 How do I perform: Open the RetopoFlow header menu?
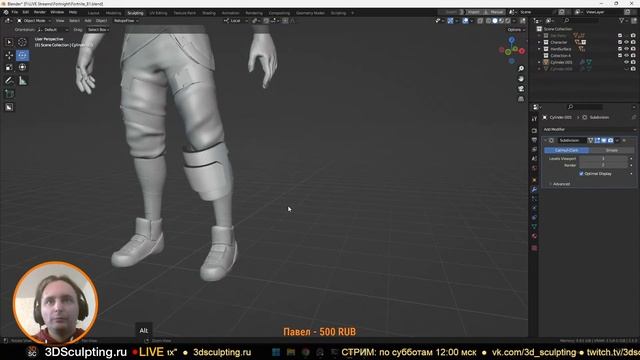click(126, 21)
